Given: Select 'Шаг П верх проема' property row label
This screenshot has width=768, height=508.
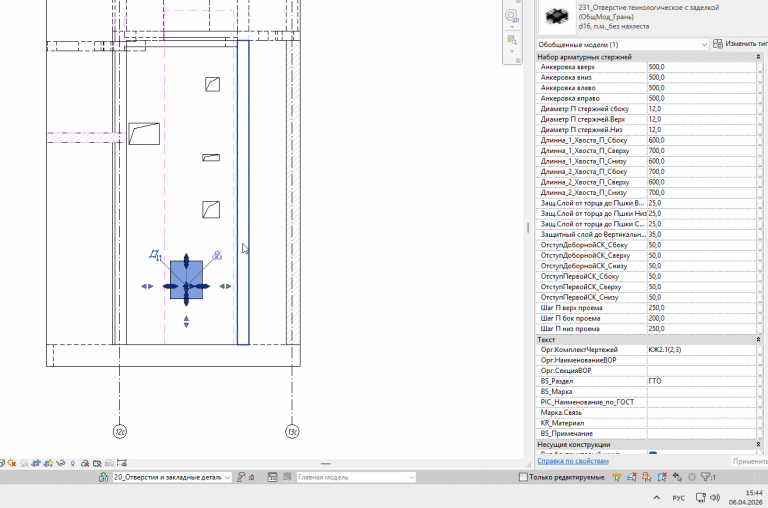Looking at the screenshot, I should 571,308.
